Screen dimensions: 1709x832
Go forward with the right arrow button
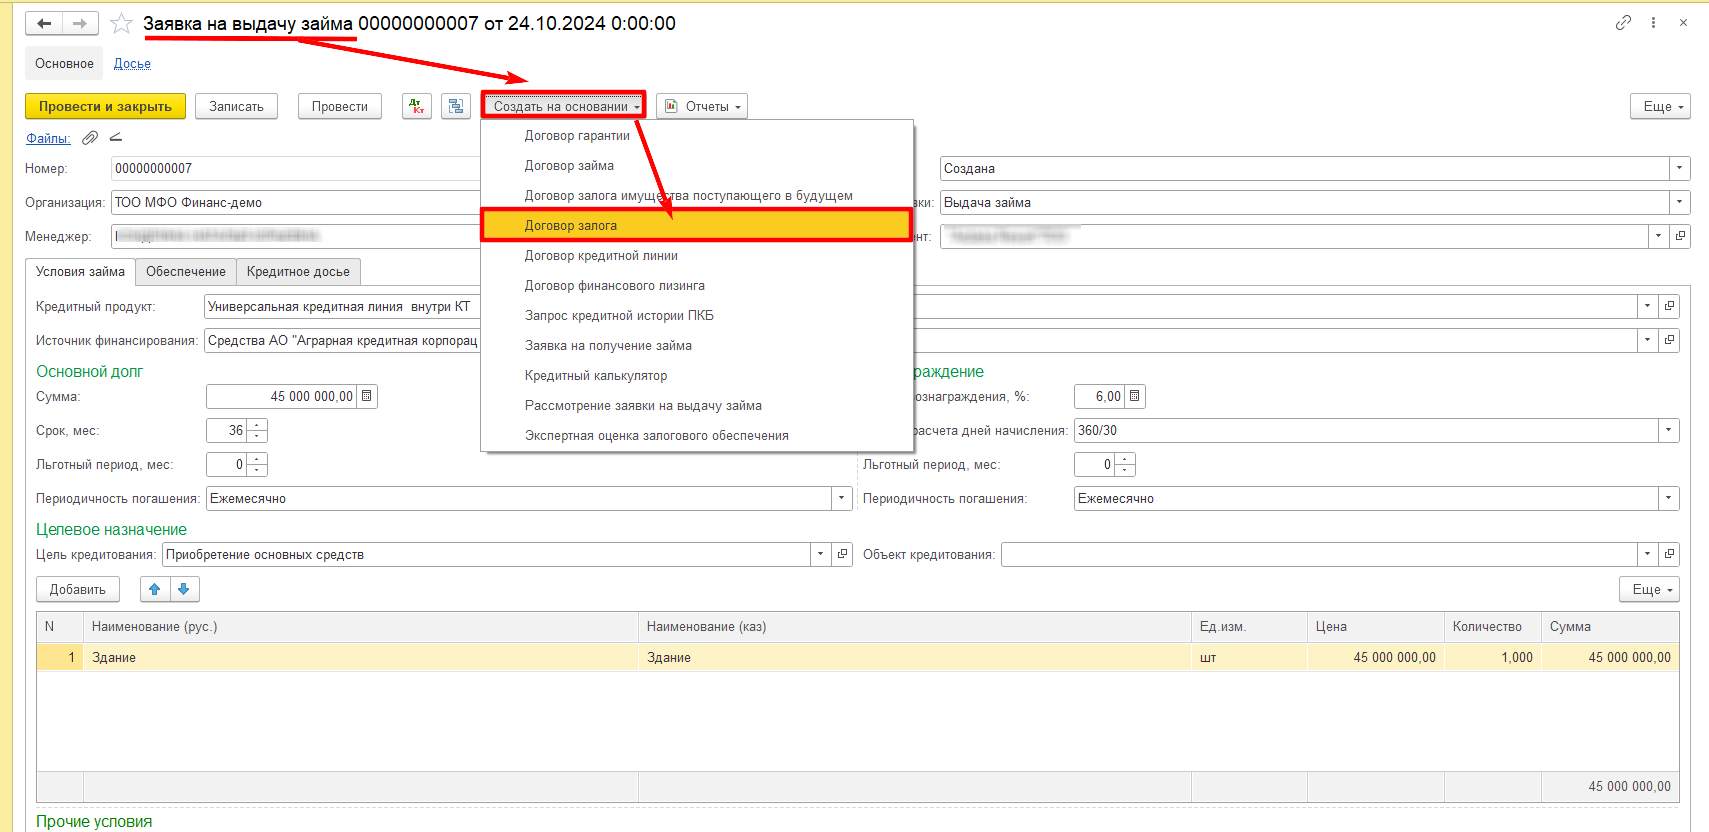coord(80,23)
